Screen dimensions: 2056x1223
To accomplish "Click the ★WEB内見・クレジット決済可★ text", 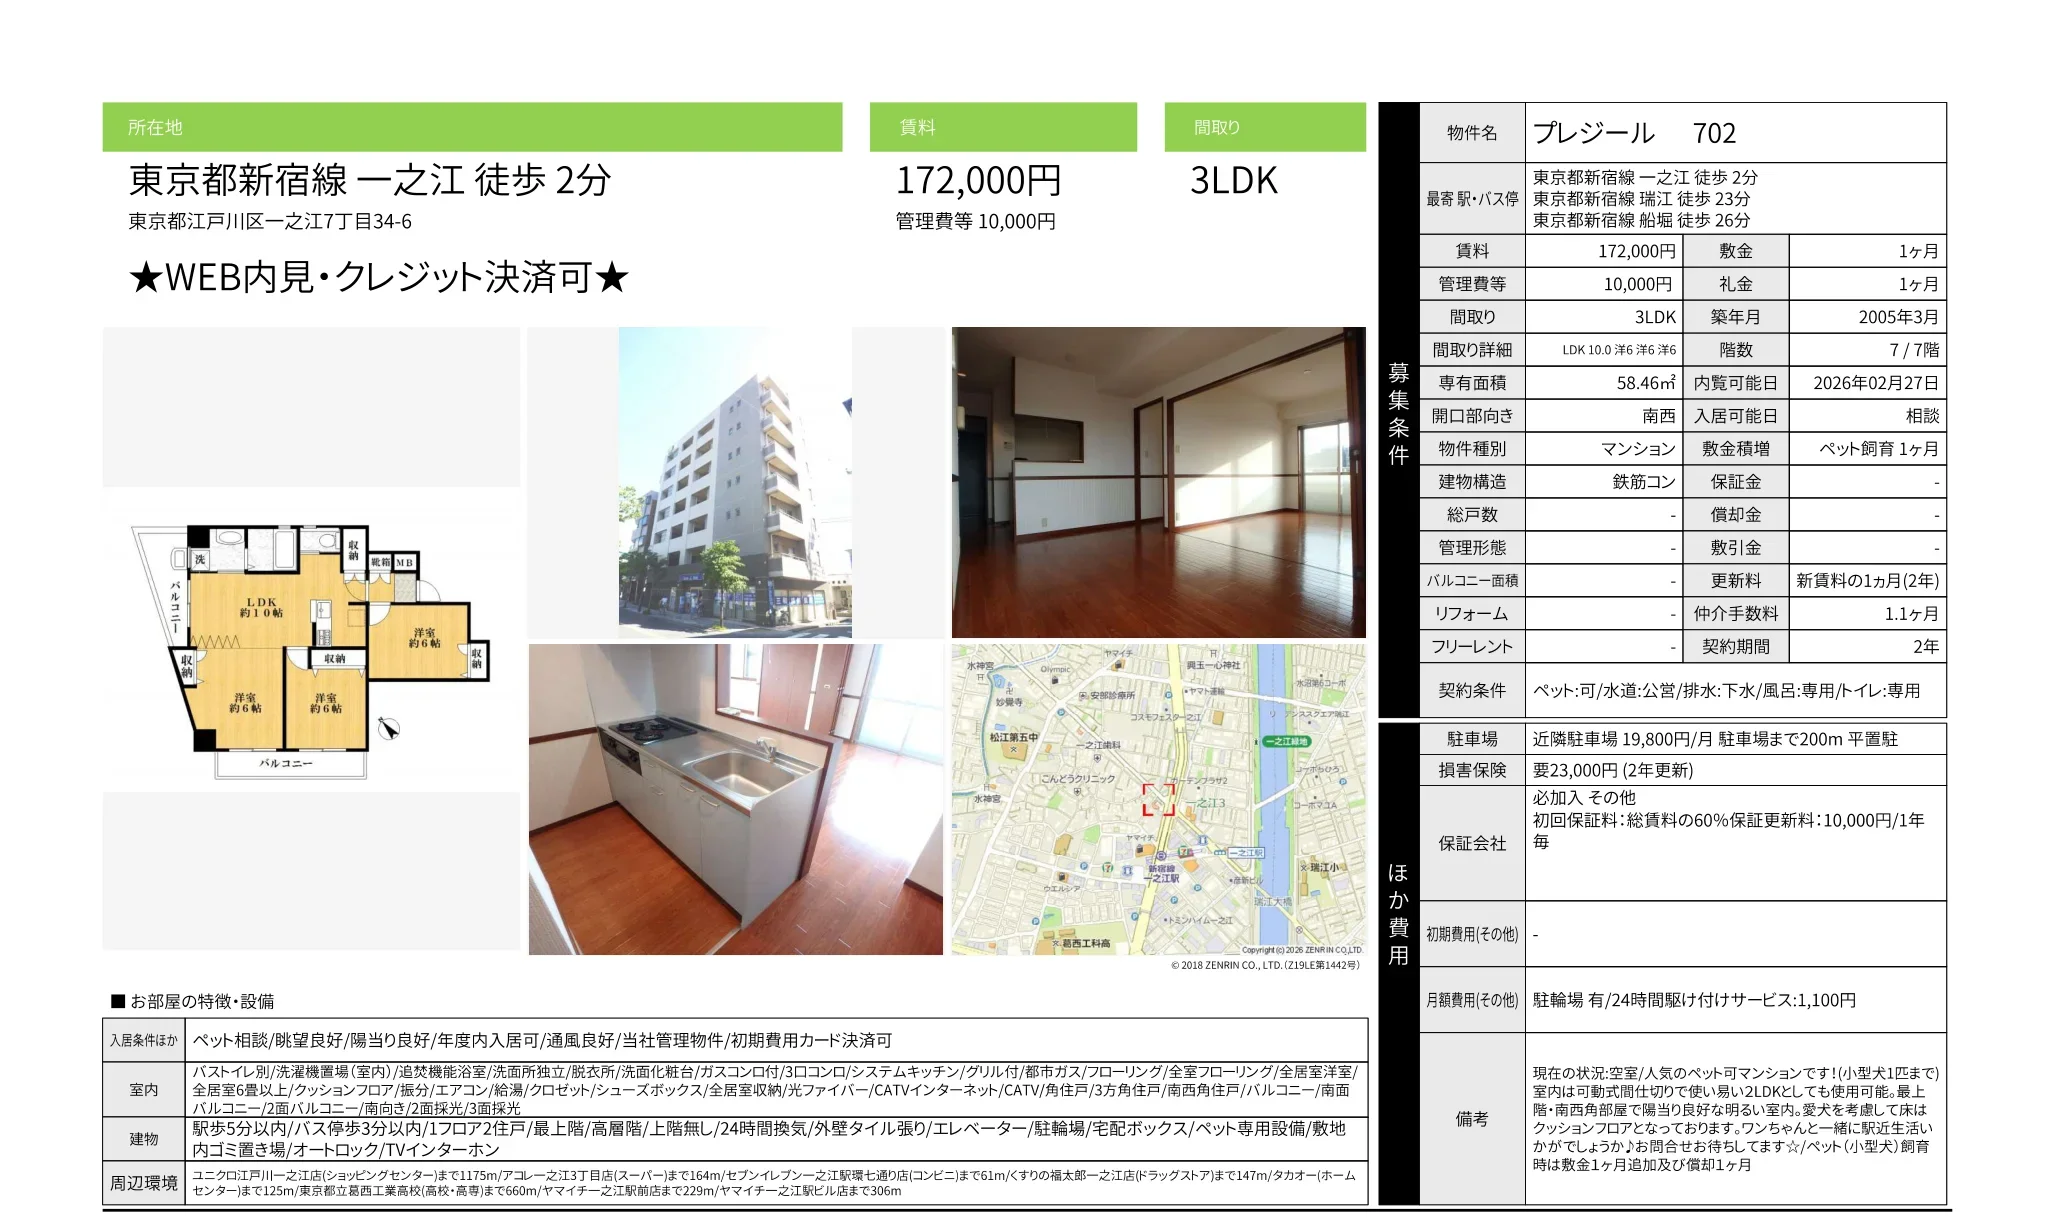I will coord(378,277).
